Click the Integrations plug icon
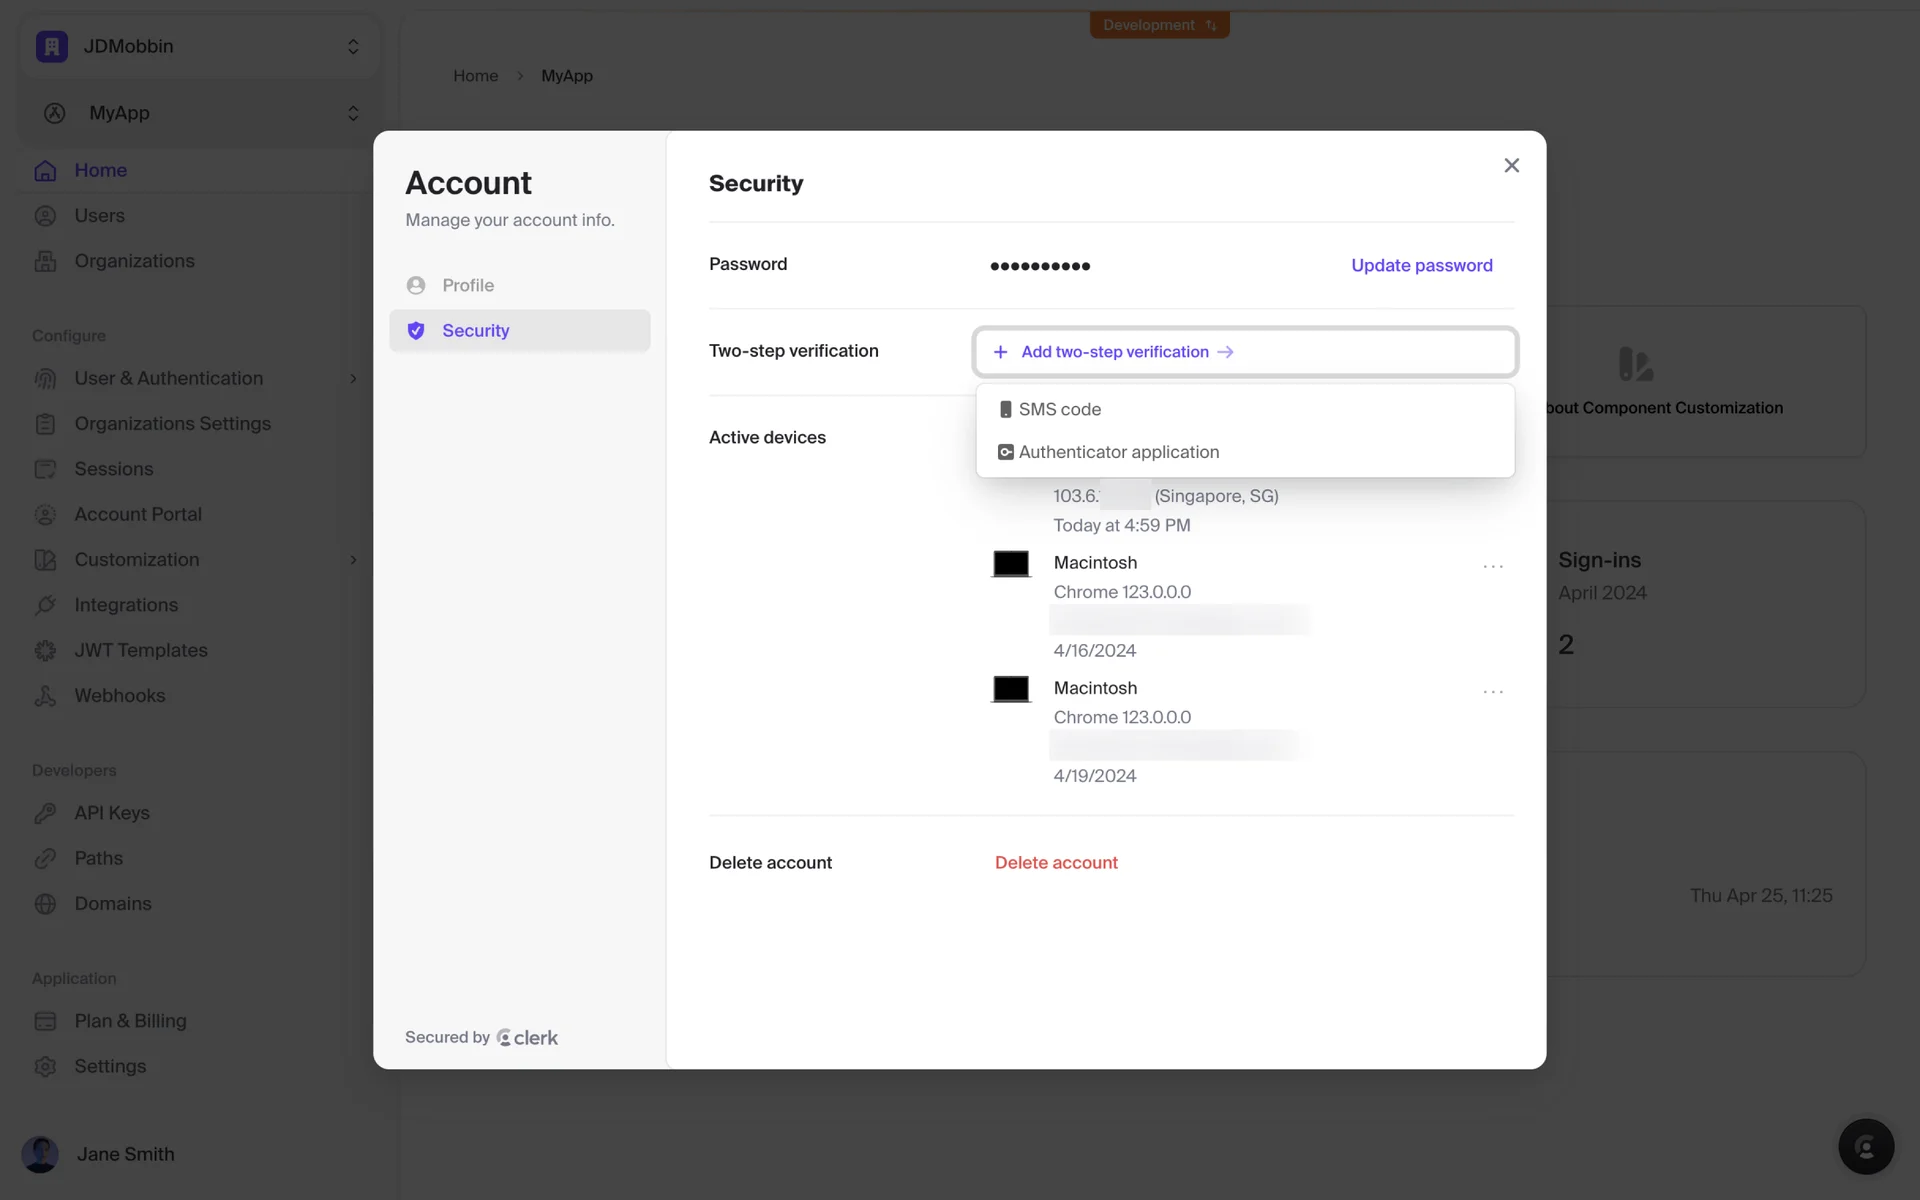The image size is (1920, 1200). (45, 605)
